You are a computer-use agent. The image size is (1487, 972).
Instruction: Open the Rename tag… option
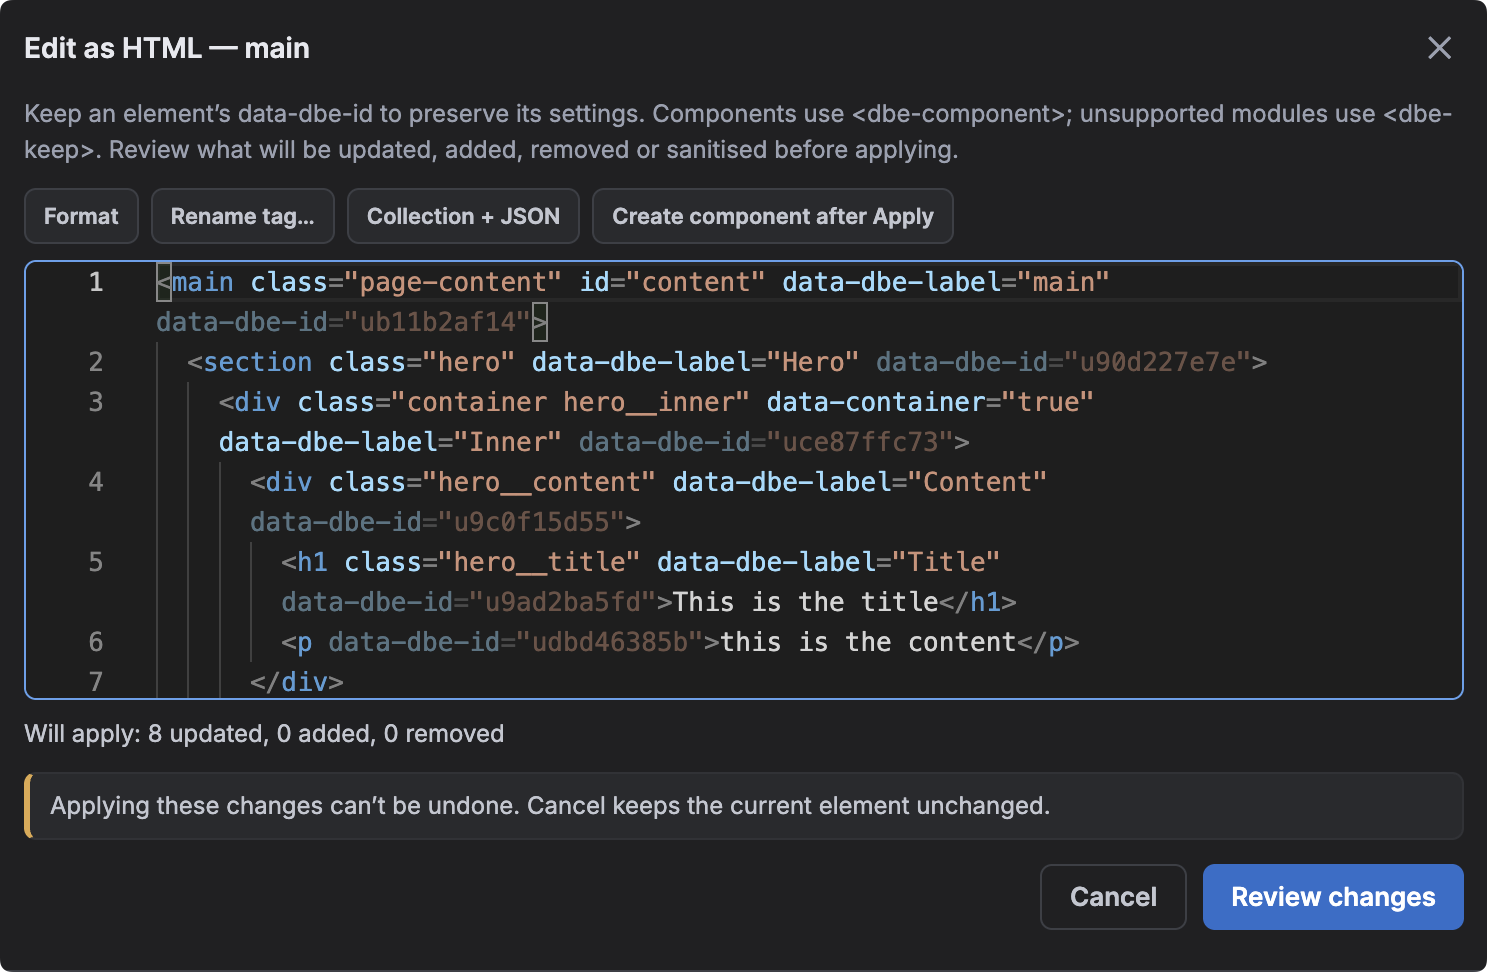pos(243,216)
